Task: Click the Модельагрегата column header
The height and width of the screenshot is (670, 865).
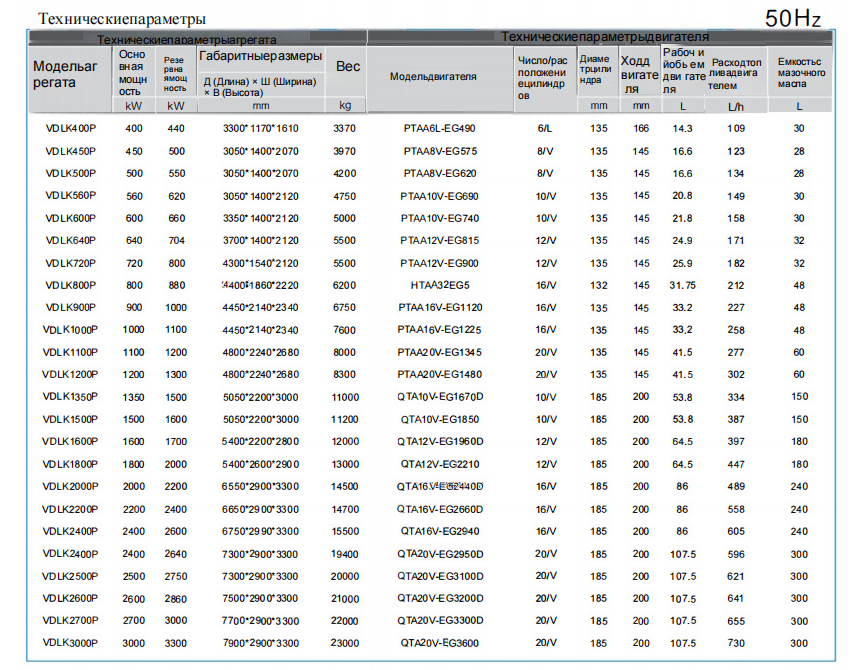Action: [x=66, y=74]
